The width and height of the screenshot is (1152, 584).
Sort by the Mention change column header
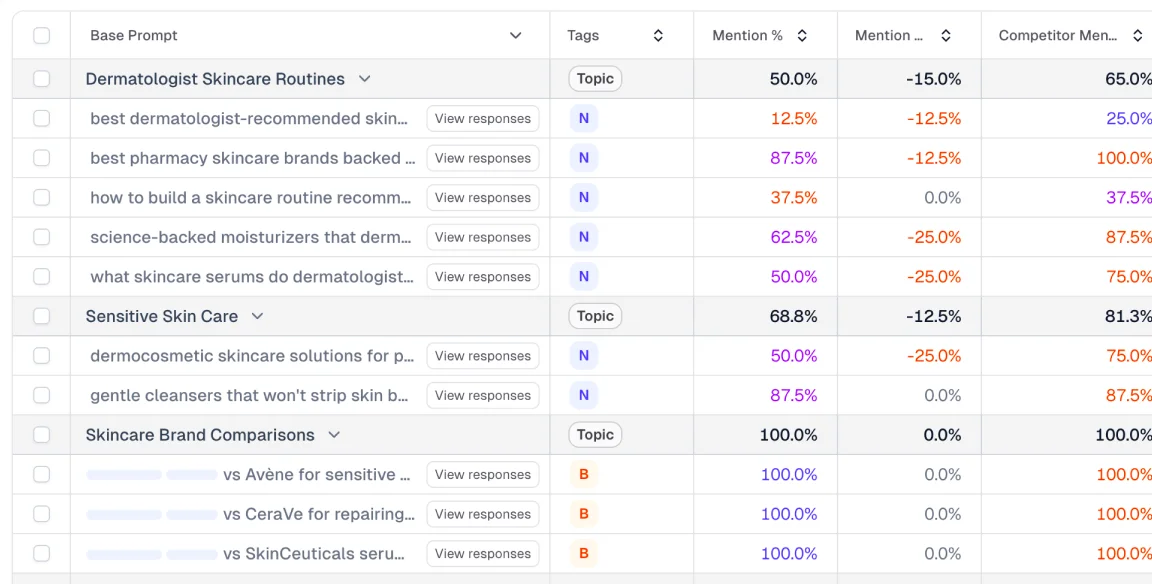click(945, 36)
